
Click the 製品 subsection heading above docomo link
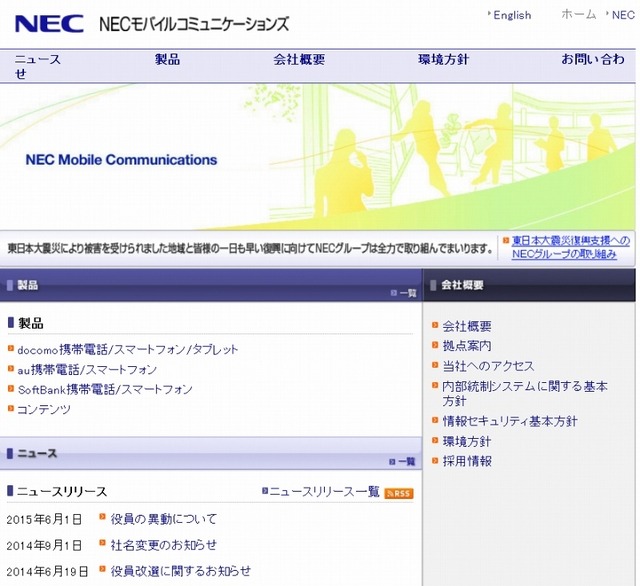tap(31, 324)
